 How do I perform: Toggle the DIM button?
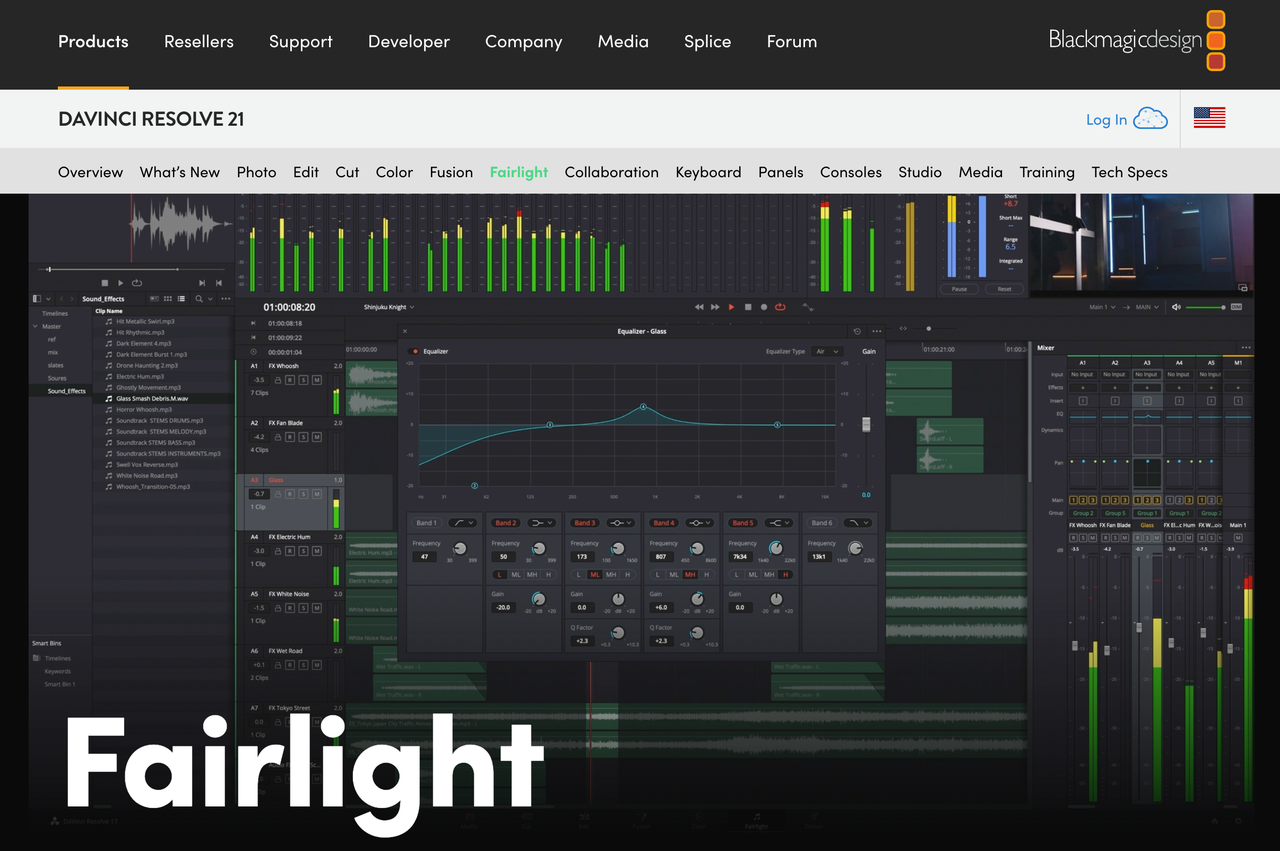coord(1236,307)
